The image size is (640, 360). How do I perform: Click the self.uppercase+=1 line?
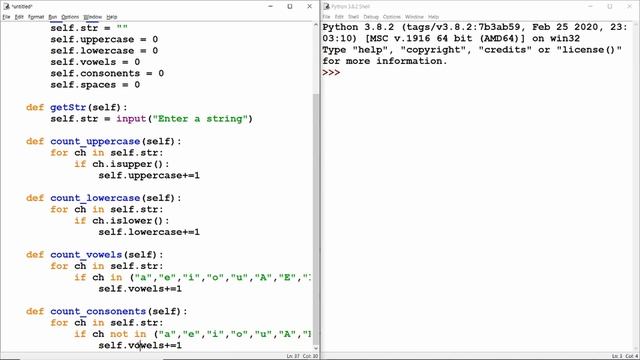pos(149,176)
